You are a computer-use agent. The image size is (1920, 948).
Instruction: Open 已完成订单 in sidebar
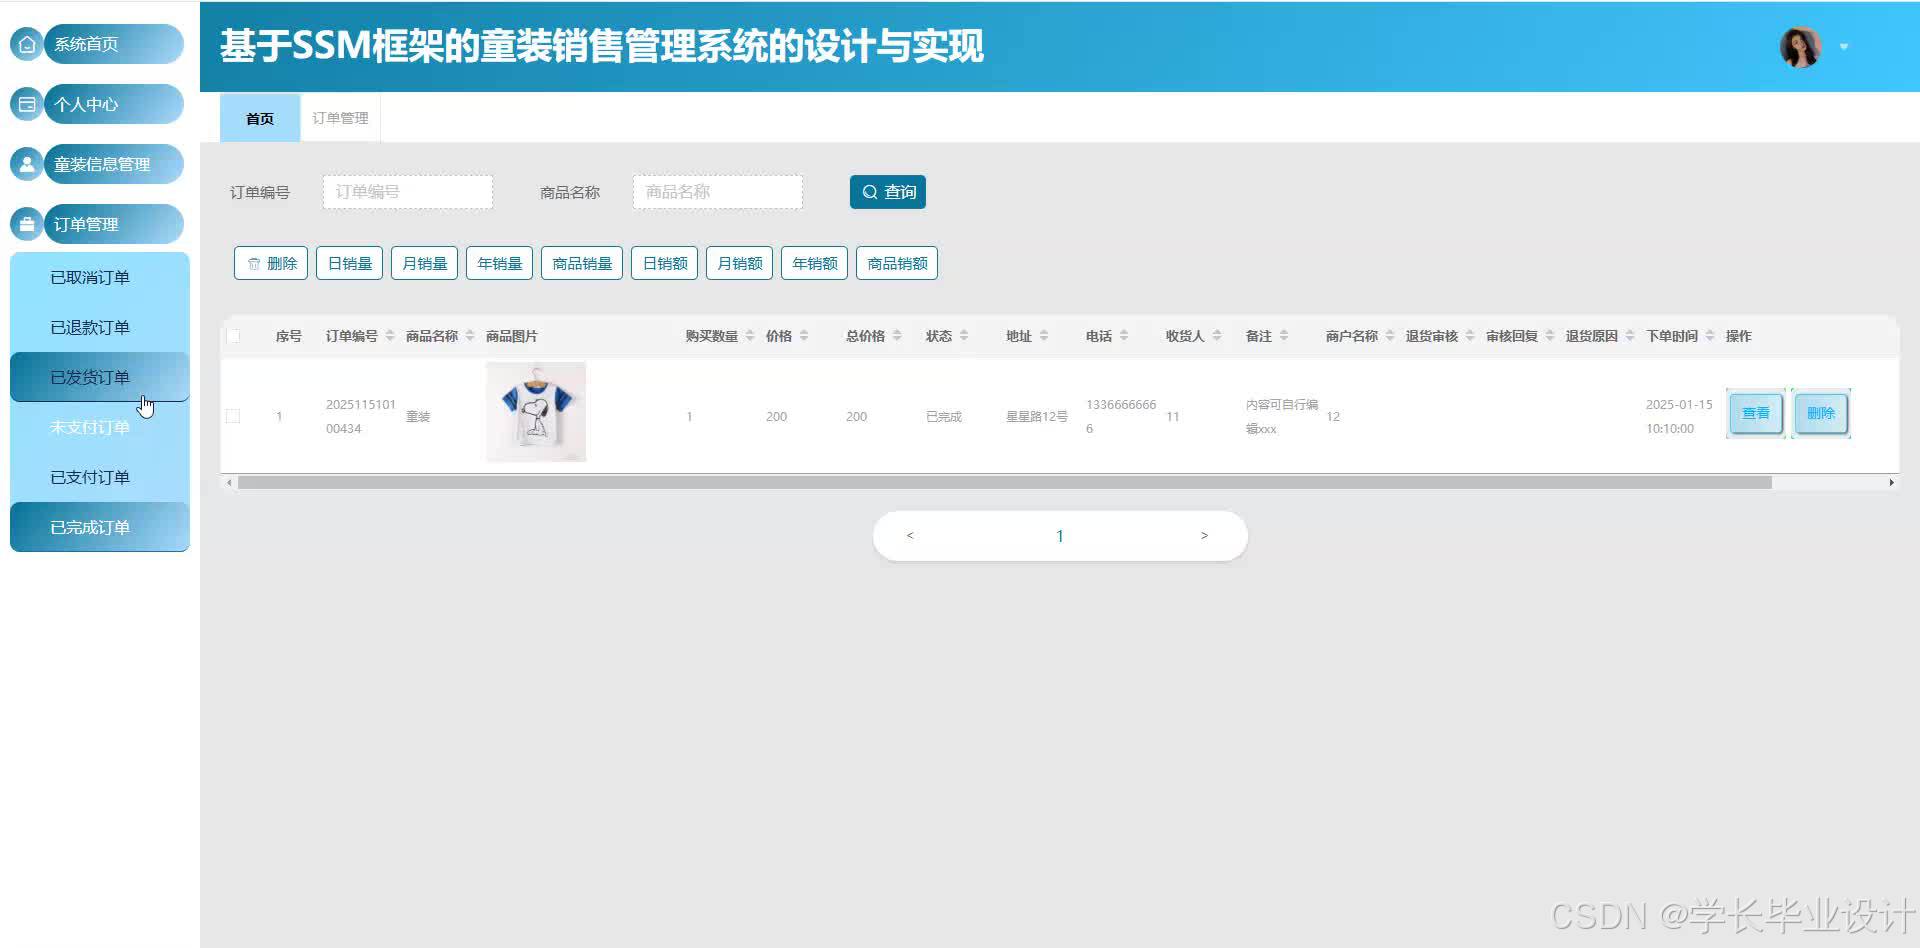pyautogui.click(x=100, y=527)
